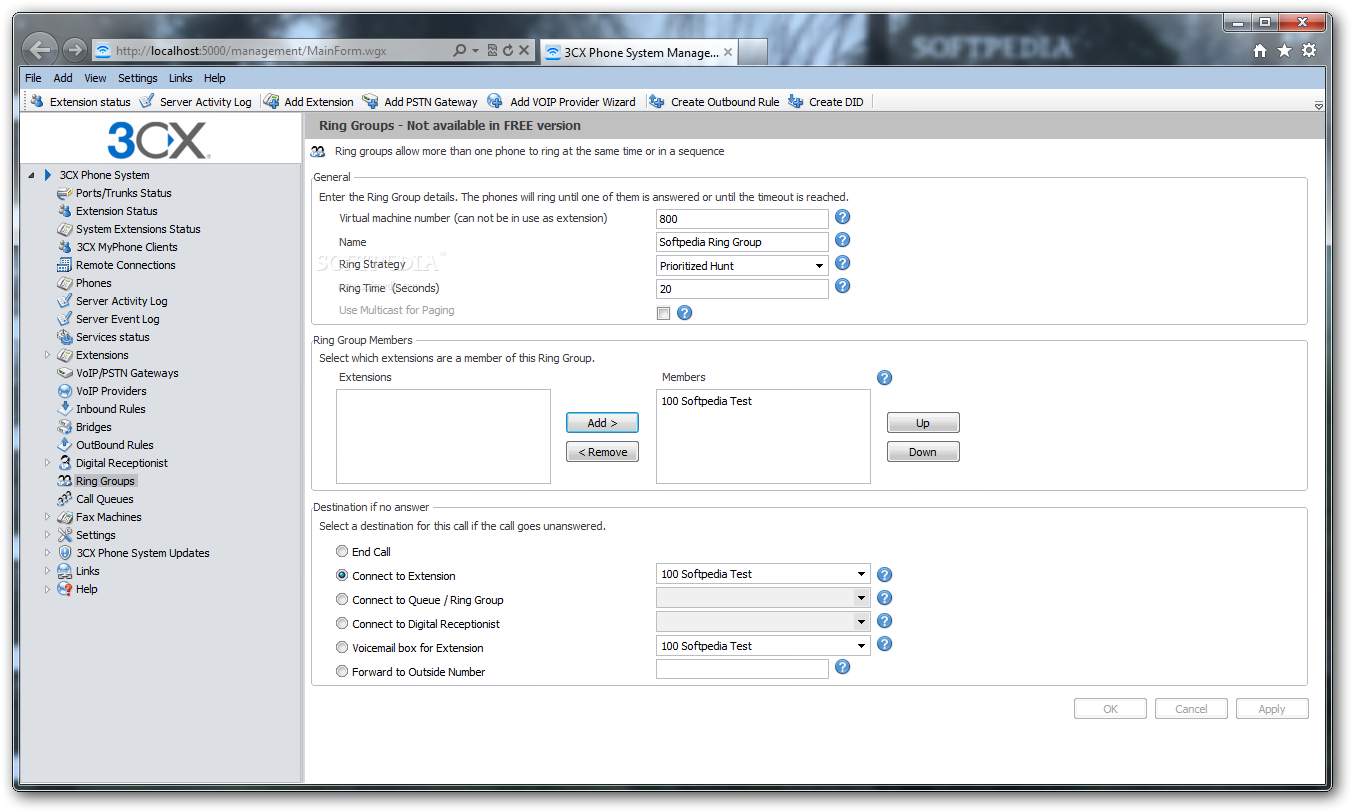
Task: Click the Create Outbound Rule toolbar icon
Action: pos(657,101)
